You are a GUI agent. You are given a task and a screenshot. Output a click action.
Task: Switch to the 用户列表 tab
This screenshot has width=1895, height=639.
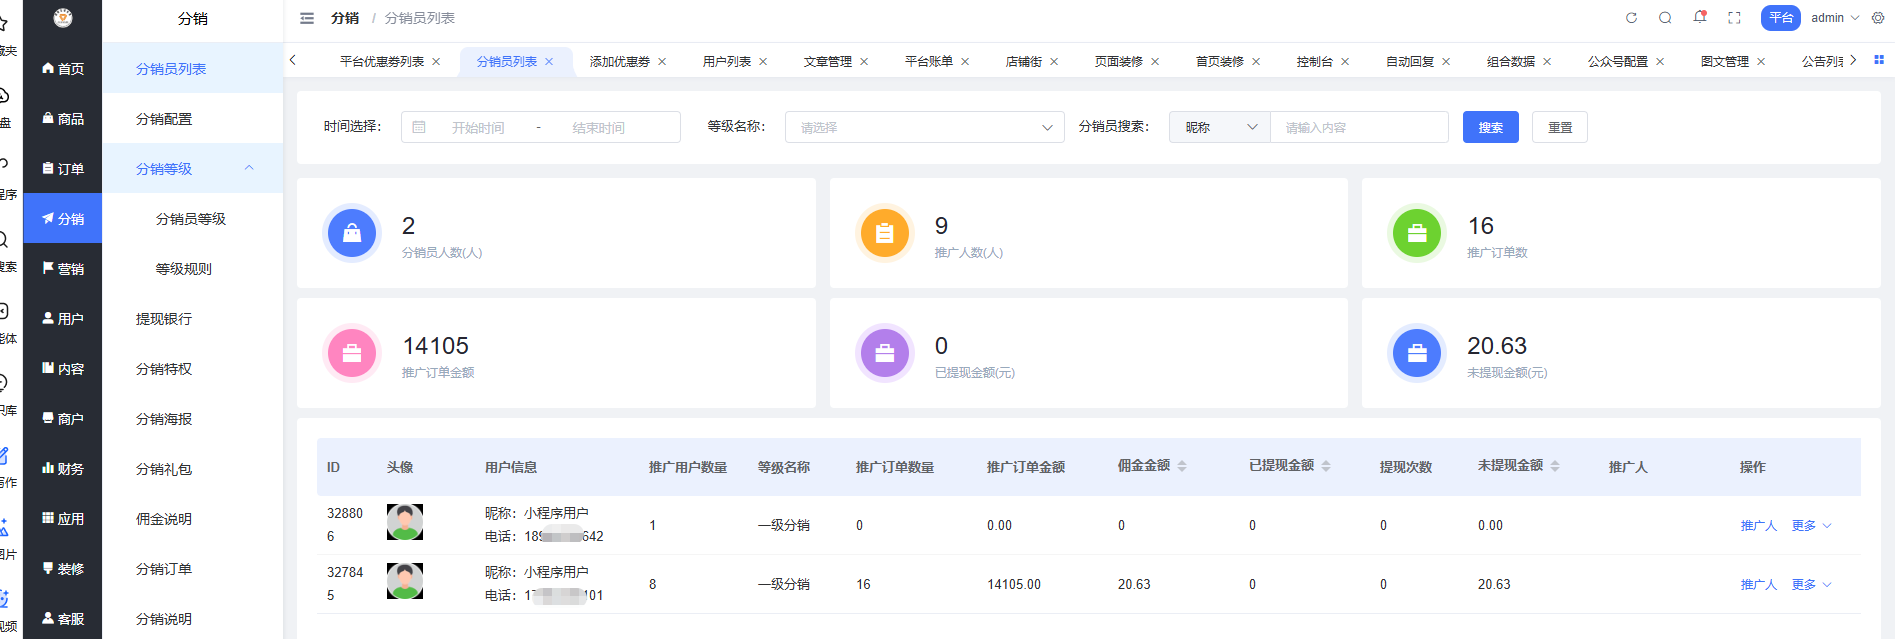click(x=726, y=62)
